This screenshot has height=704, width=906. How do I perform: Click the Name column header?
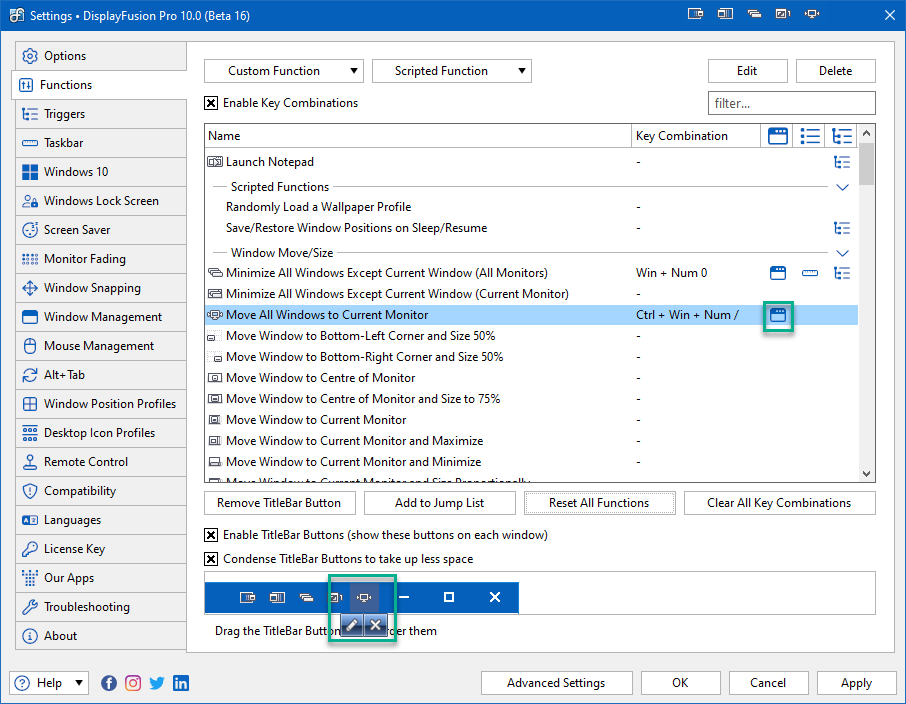pyautogui.click(x=418, y=136)
